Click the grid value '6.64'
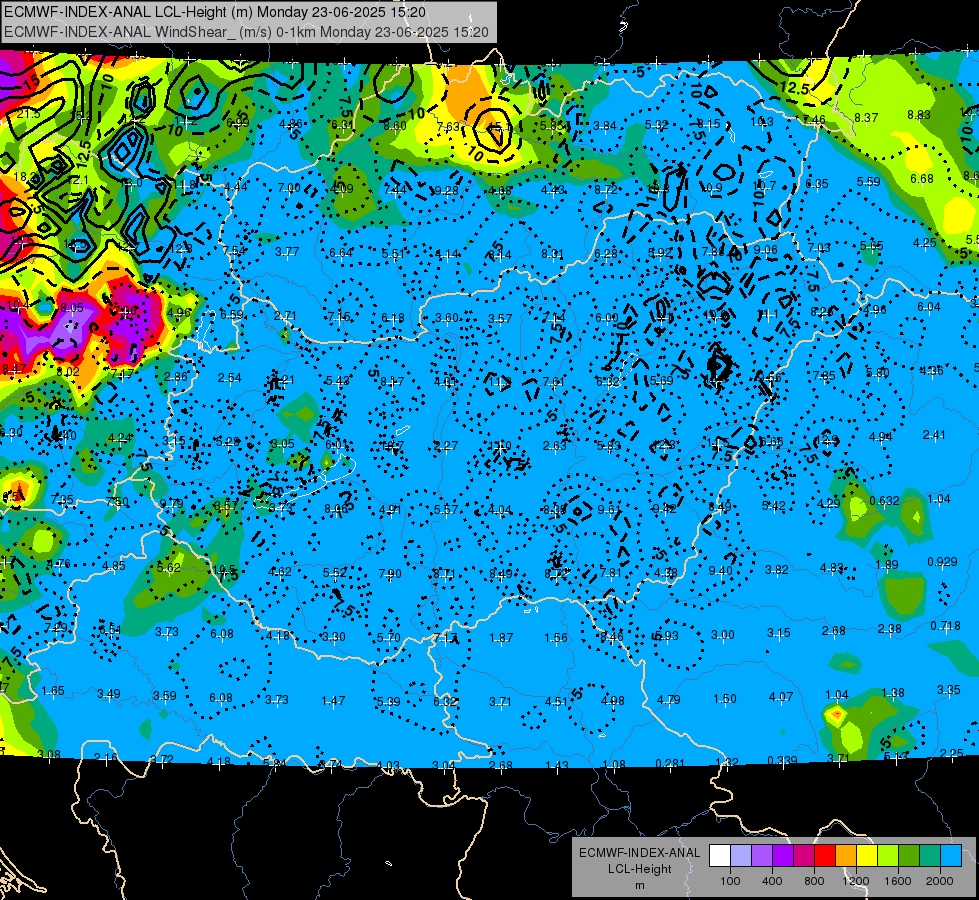 coord(341,252)
